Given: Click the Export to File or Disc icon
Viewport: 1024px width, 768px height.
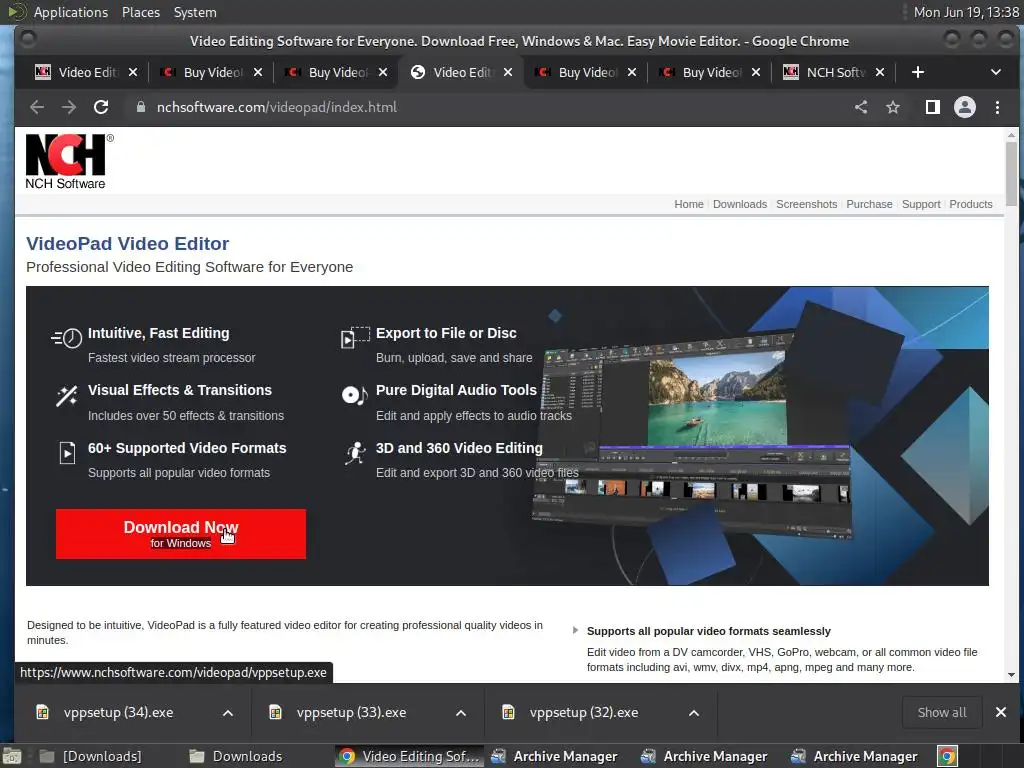Looking at the screenshot, I should (355, 338).
